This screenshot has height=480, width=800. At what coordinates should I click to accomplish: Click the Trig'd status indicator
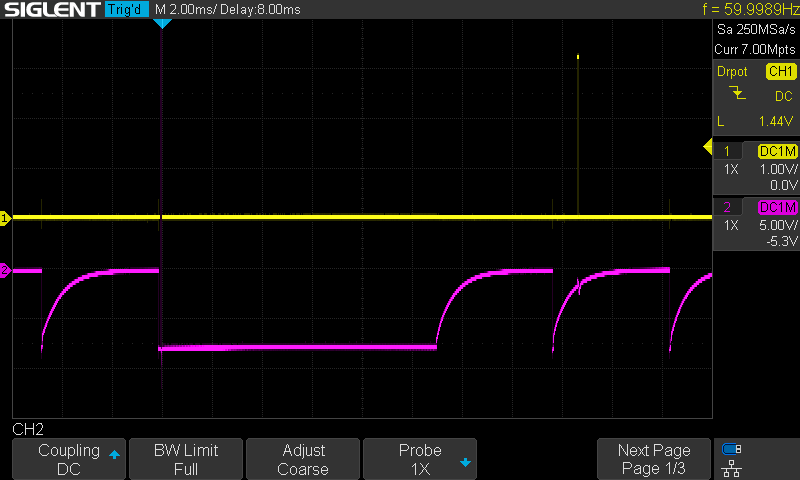click(127, 9)
